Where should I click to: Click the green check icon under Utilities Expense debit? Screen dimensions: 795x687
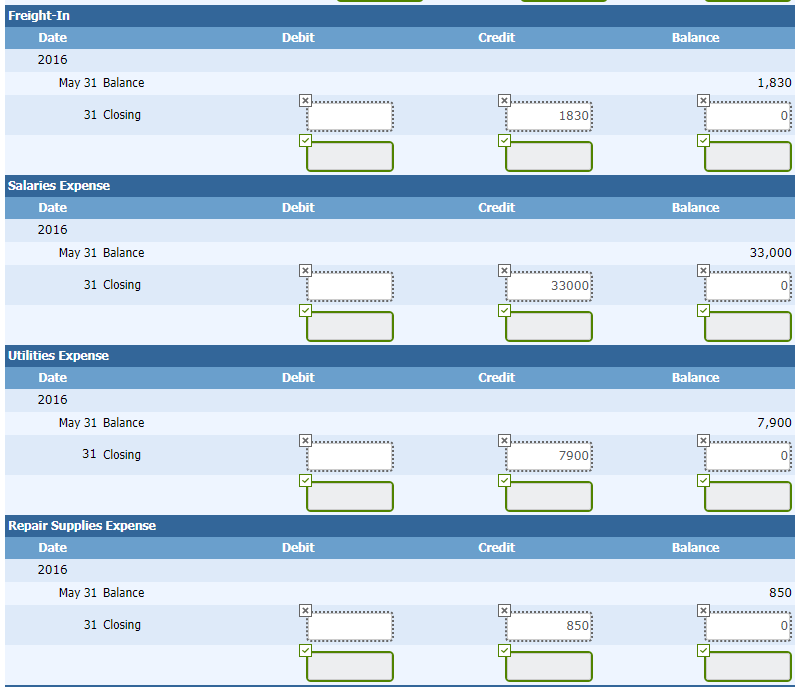click(305, 480)
